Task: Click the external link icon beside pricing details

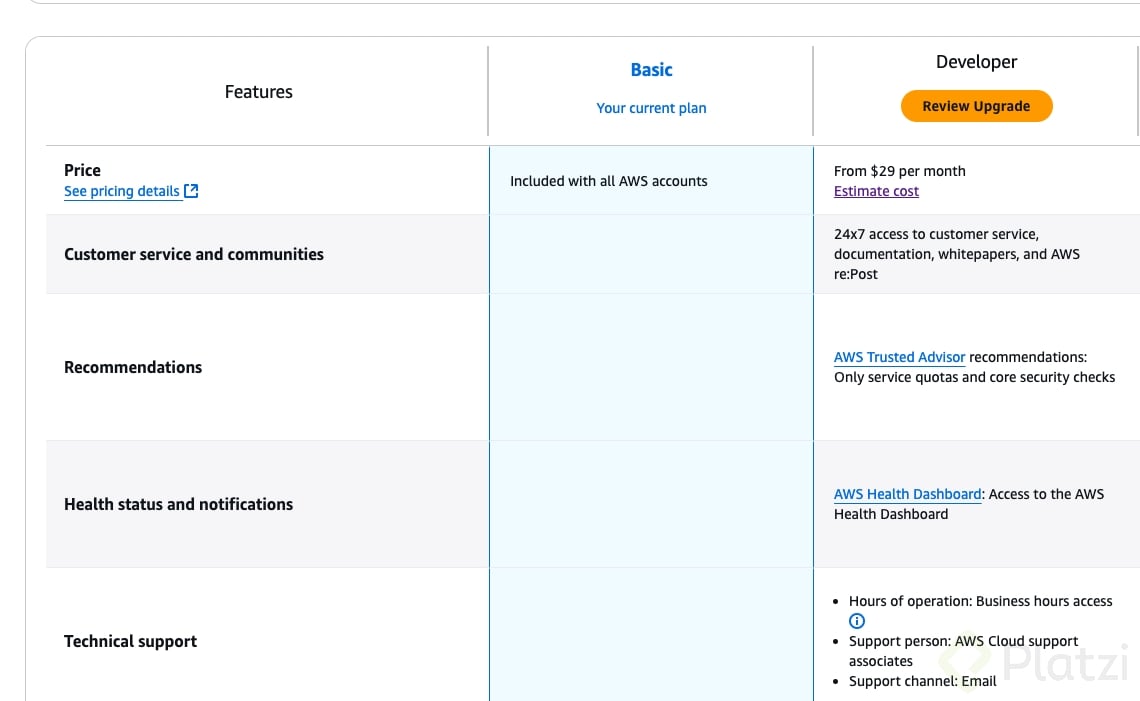Action: coord(192,191)
